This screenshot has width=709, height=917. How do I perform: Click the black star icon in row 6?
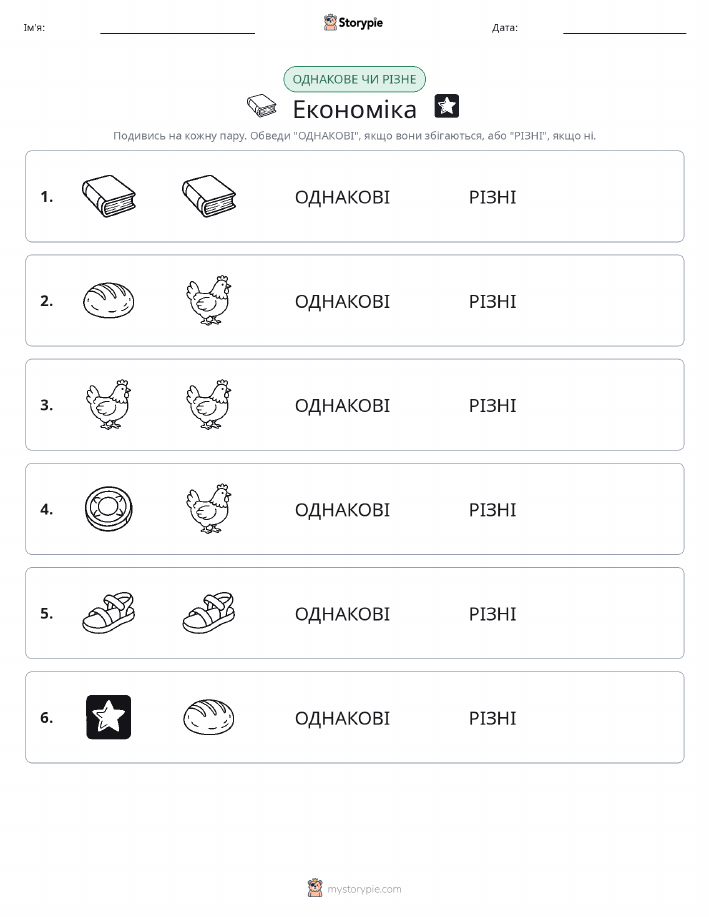pyautogui.click(x=109, y=717)
